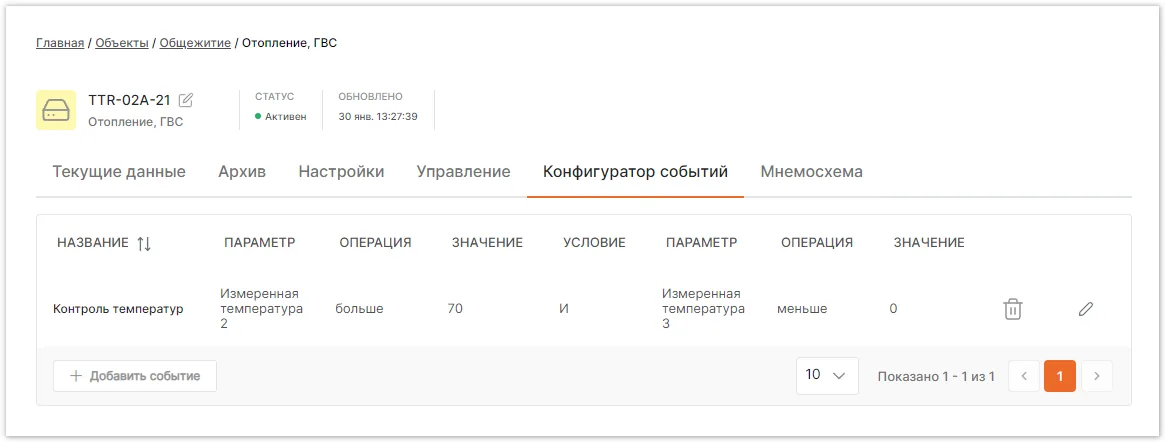This screenshot has width=1165, height=442.
Task: Follow Общежитие breadcrumb link
Action: point(195,43)
